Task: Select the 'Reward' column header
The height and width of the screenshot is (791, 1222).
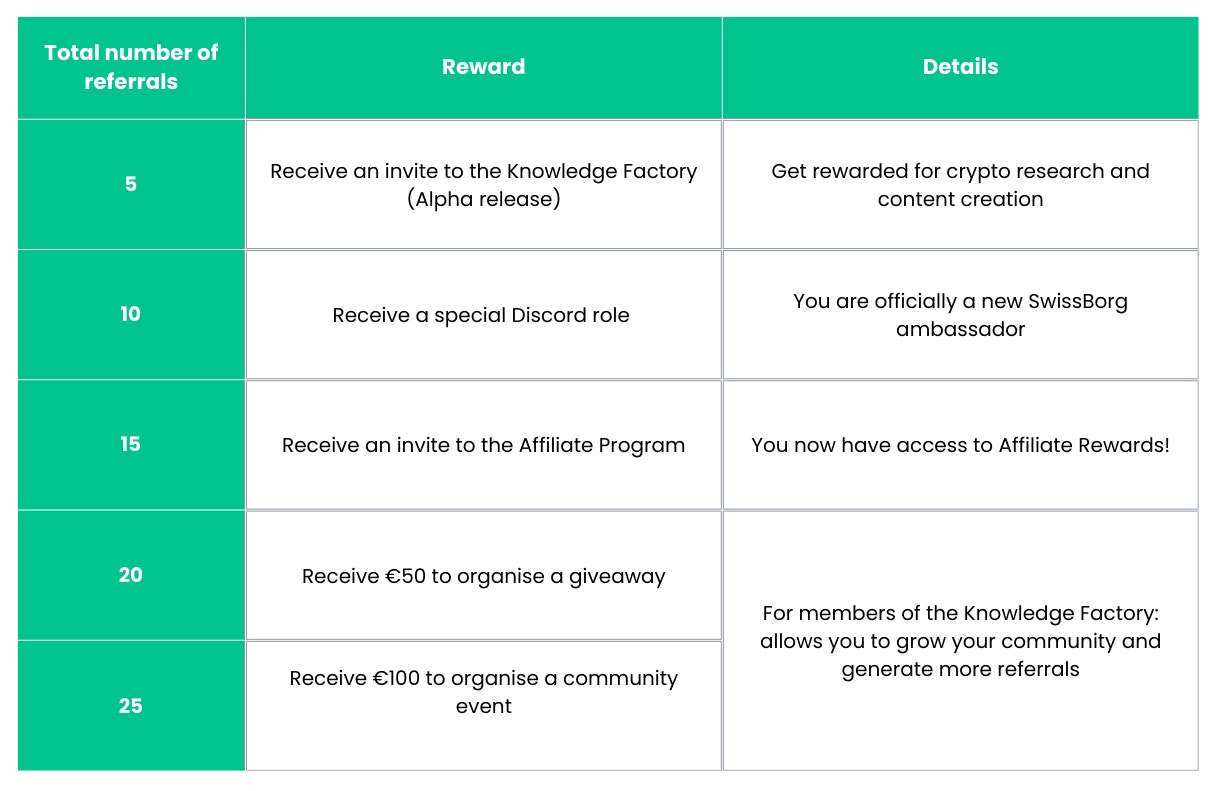Action: (x=483, y=67)
